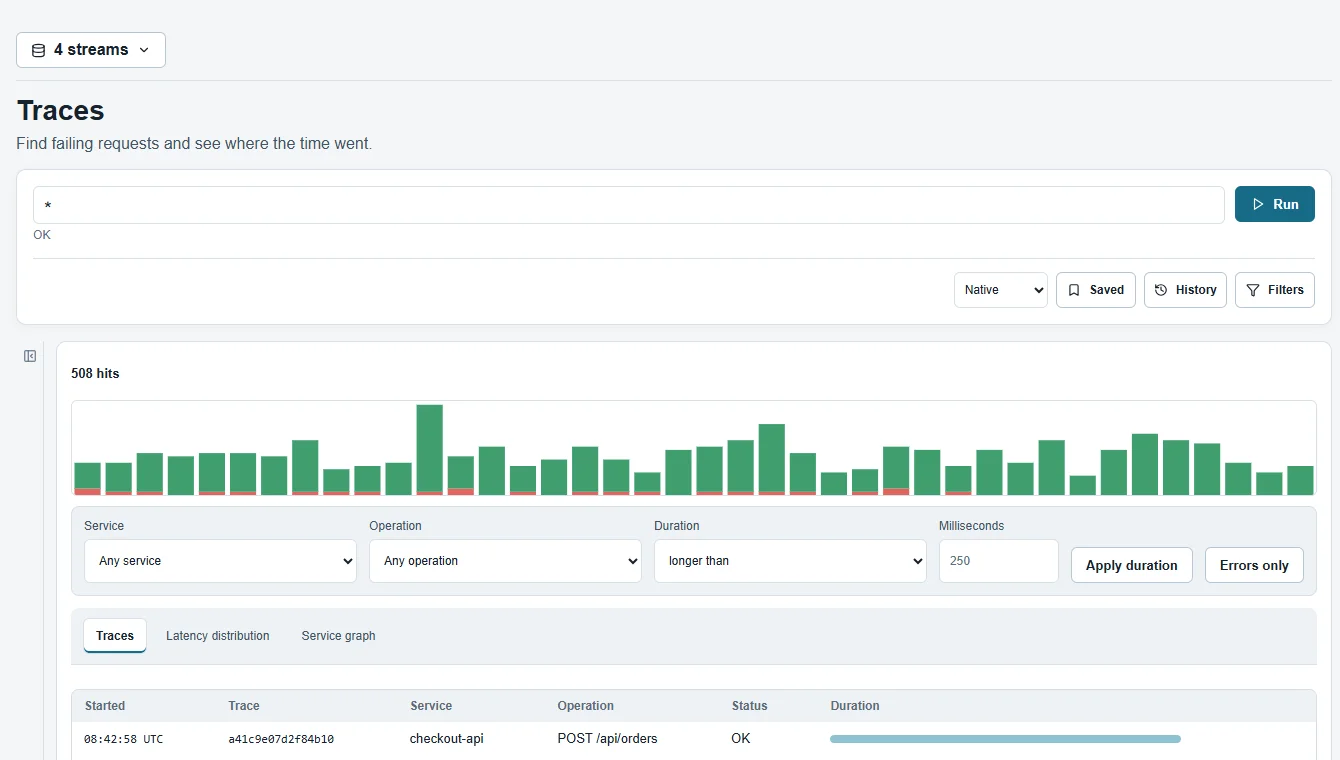Open the 4 streams selector
The image size is (1340, 760).
point(91,50)
